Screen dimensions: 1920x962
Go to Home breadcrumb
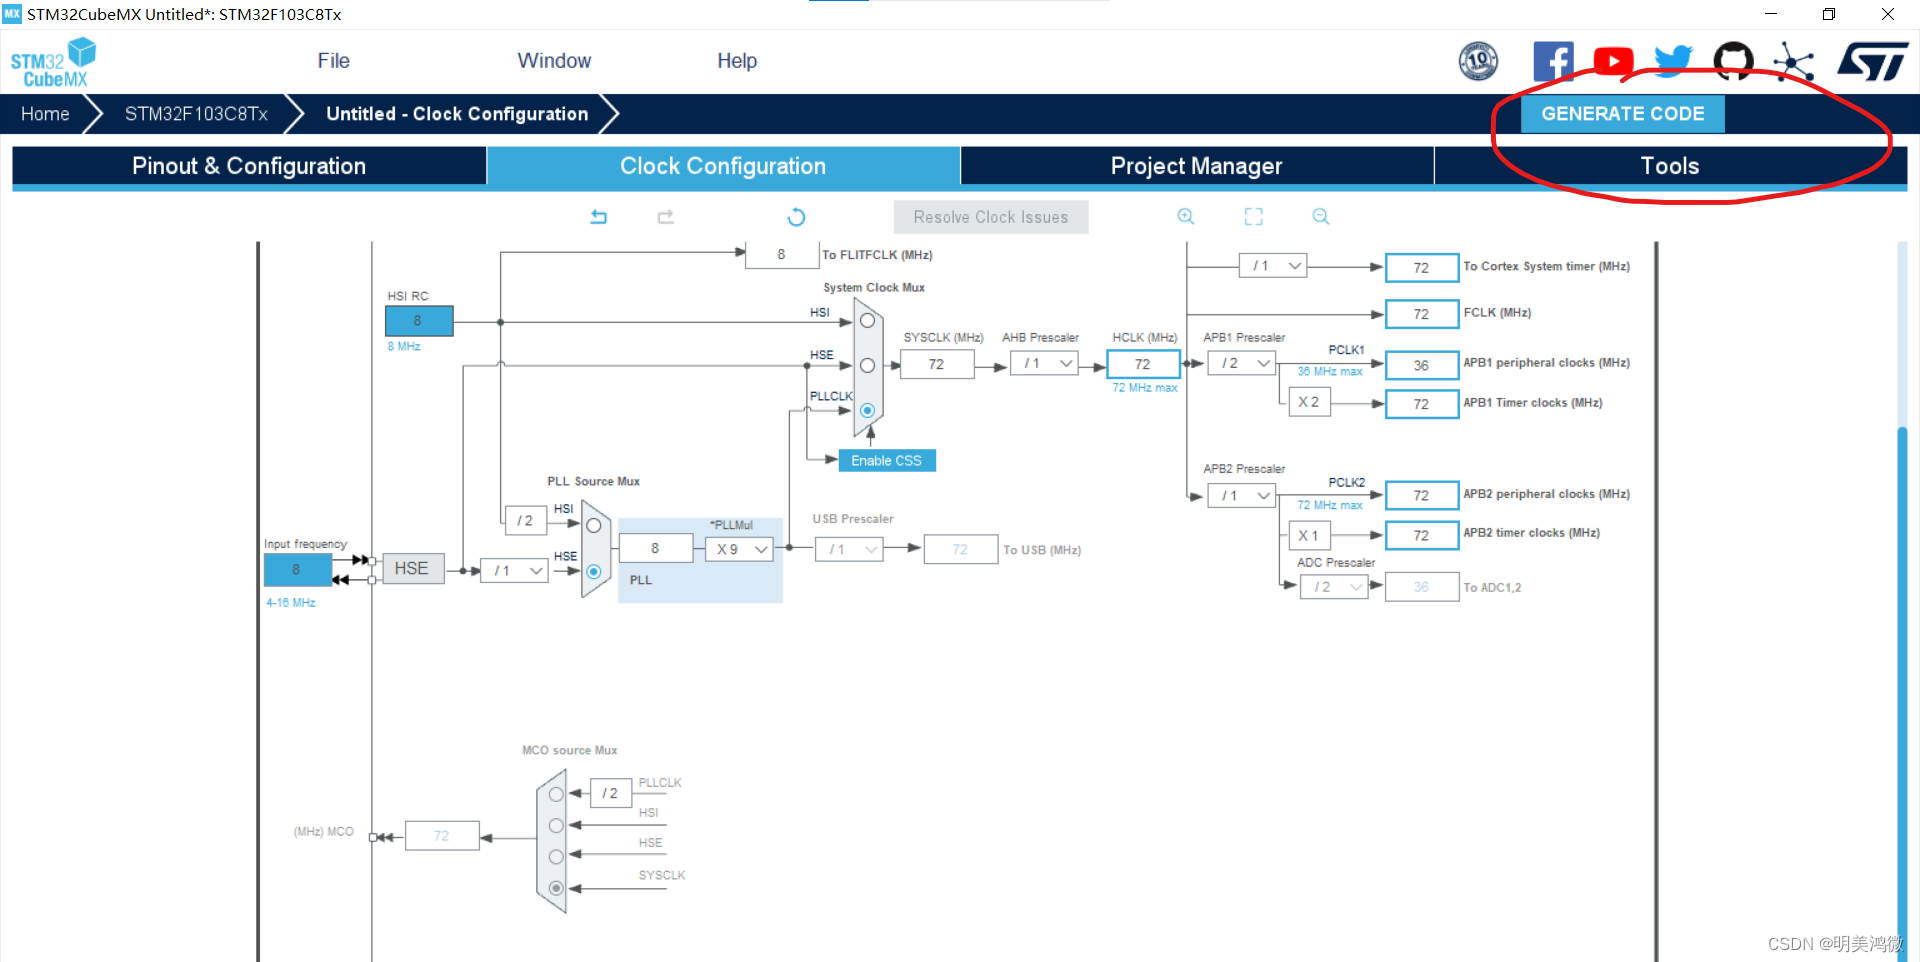45,114
